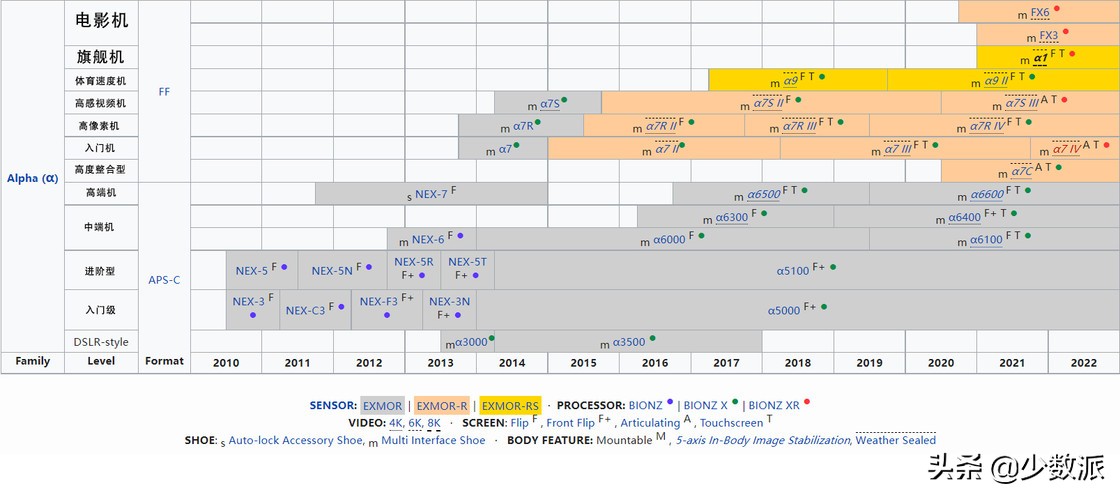Click the α7R III link
The height and width of the screenshot is (497, 1120).
(x=799, y=126)
